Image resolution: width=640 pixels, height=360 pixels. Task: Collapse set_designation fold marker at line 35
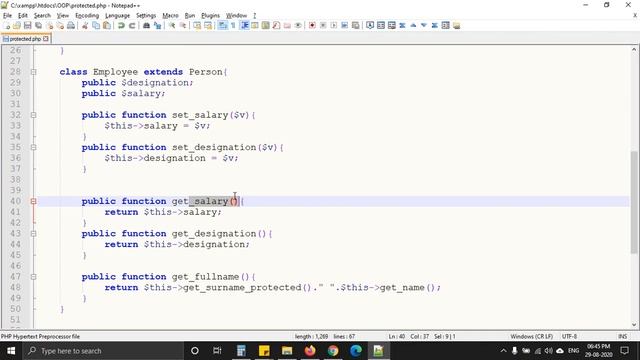point(33,147)
